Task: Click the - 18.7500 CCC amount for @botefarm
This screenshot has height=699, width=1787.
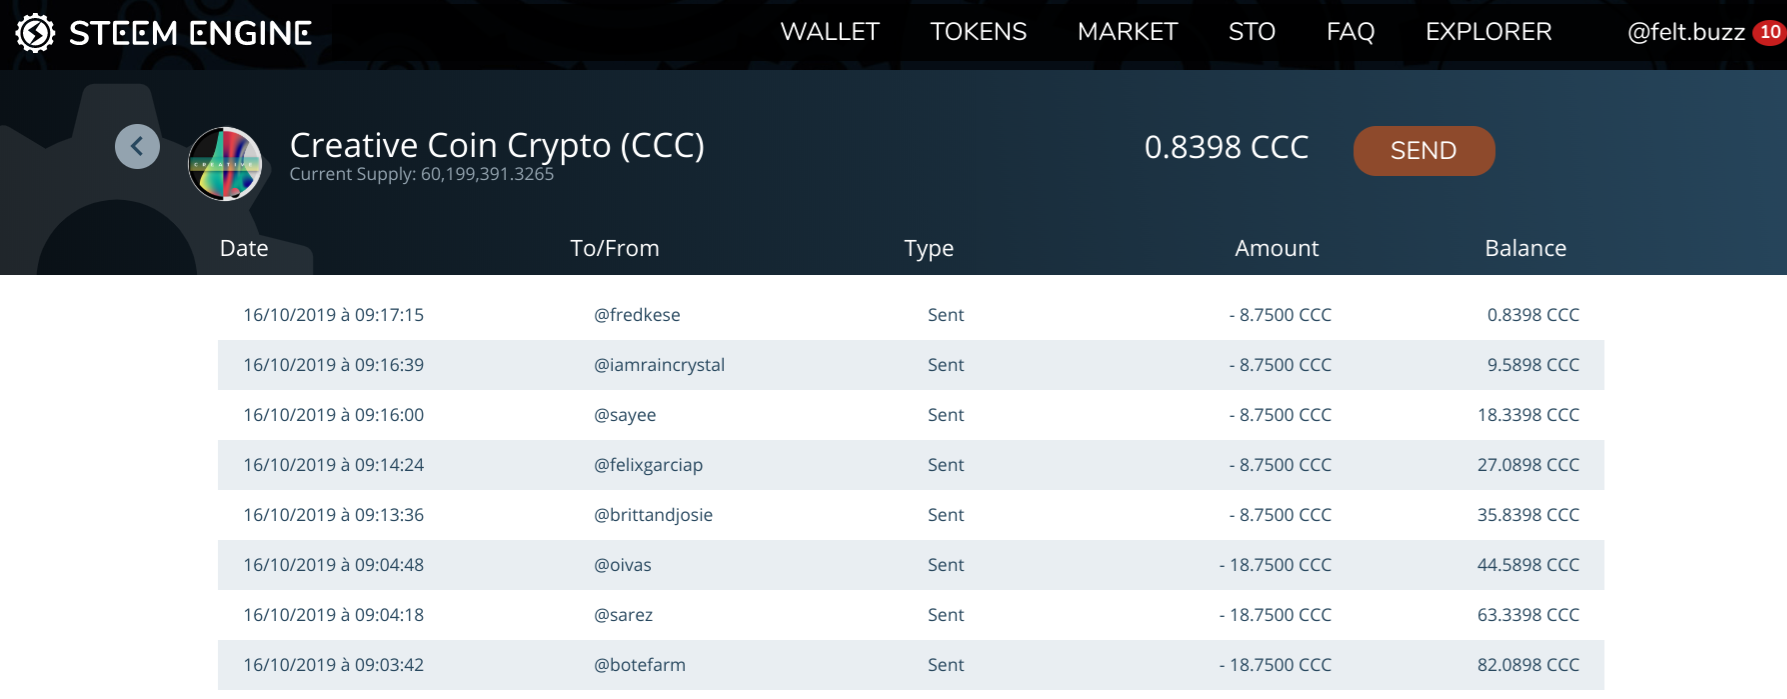Action: click(x=1275, y=665)
